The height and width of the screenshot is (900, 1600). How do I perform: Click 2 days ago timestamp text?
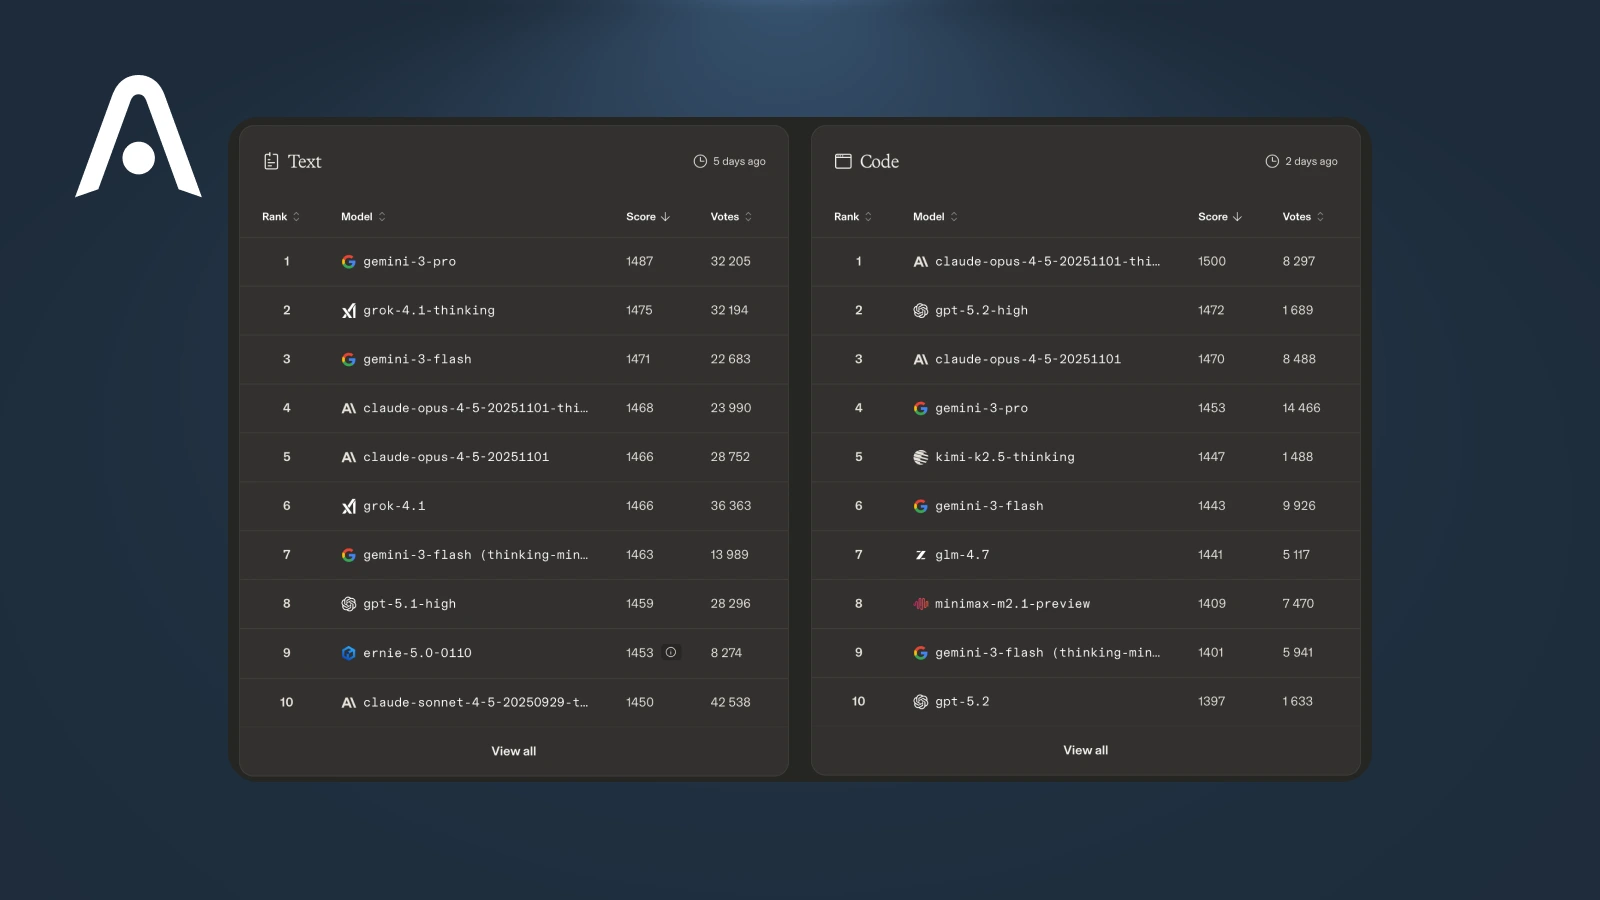pyautogui.click(x=1311, y=162)
